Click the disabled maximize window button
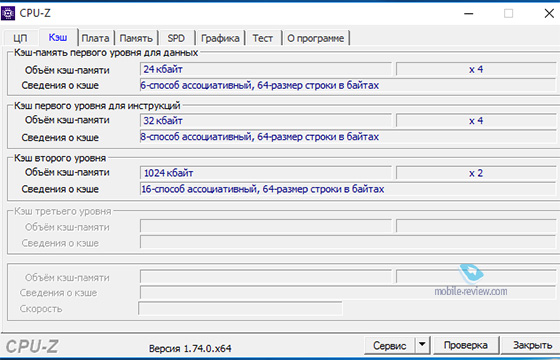The width and height of the screenshot is (560, 360). [x=509, y=14]
